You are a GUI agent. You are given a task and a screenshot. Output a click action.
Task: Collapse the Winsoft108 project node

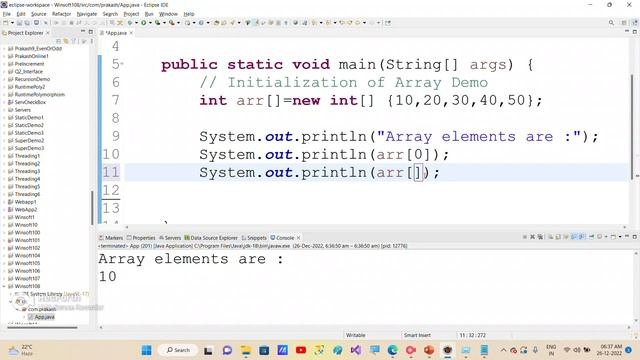tap(4, 286)
